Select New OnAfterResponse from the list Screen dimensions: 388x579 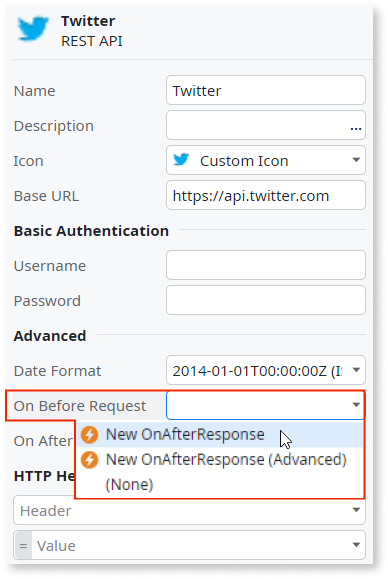point(220,435)
